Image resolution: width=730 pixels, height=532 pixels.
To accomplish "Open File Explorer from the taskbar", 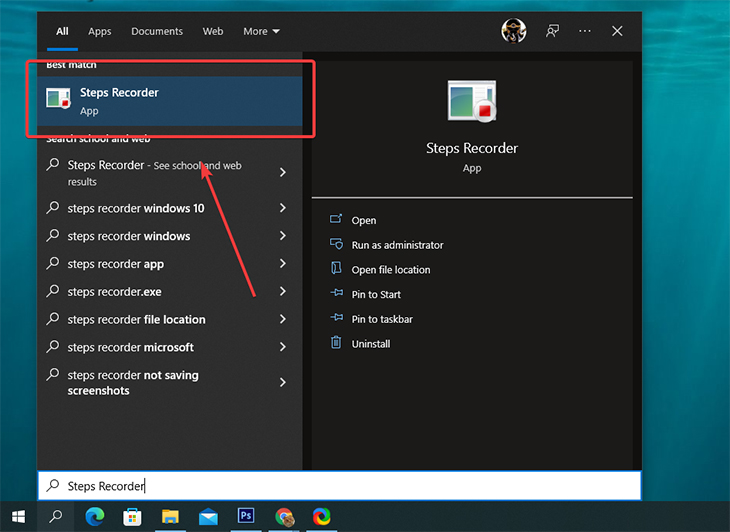I will click(170, 517).
